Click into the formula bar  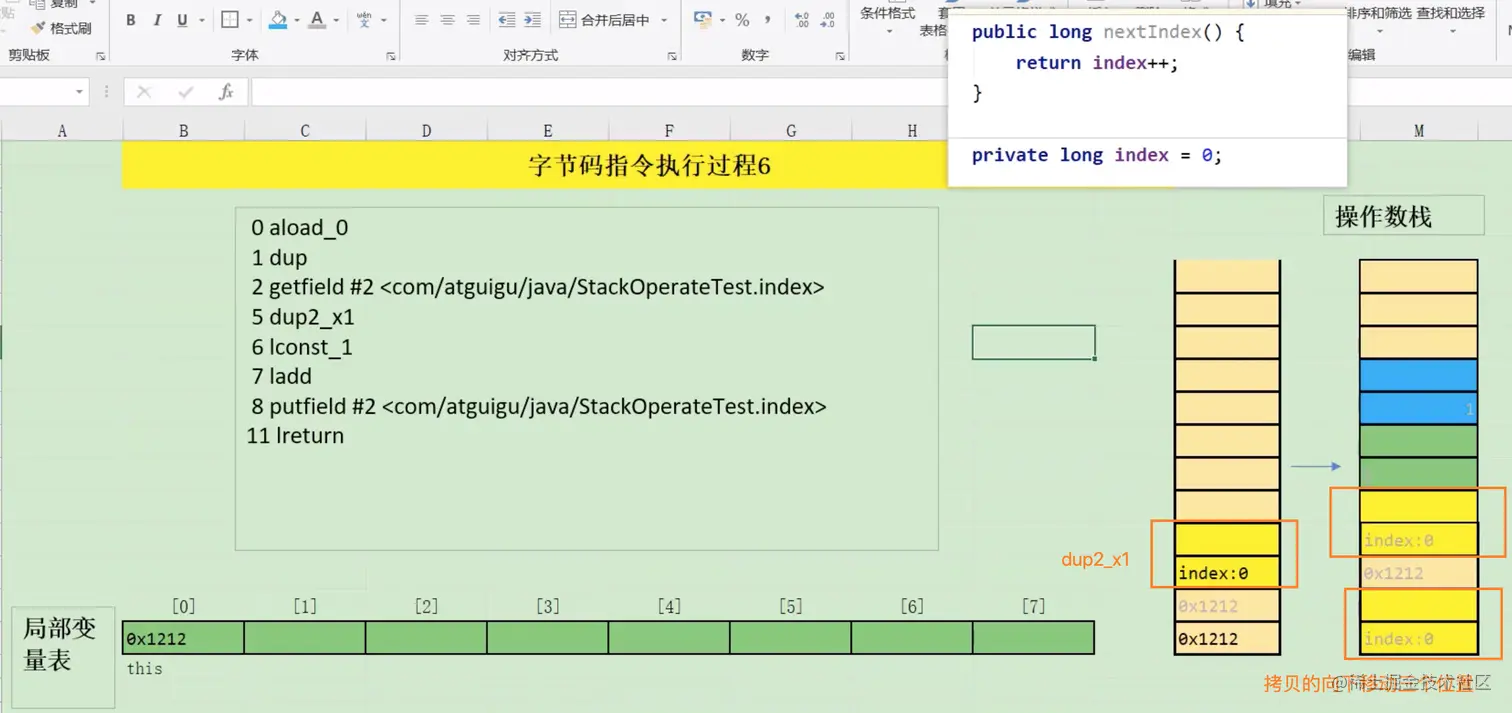[x=598, y=92]
